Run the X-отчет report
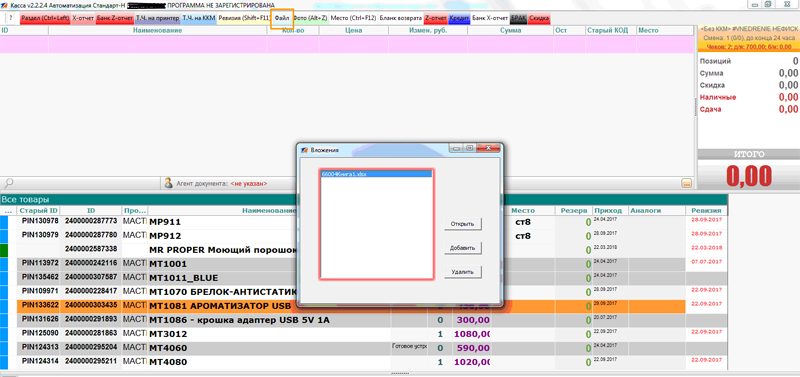This screenshot has height=377, width=800. [83, 18]
